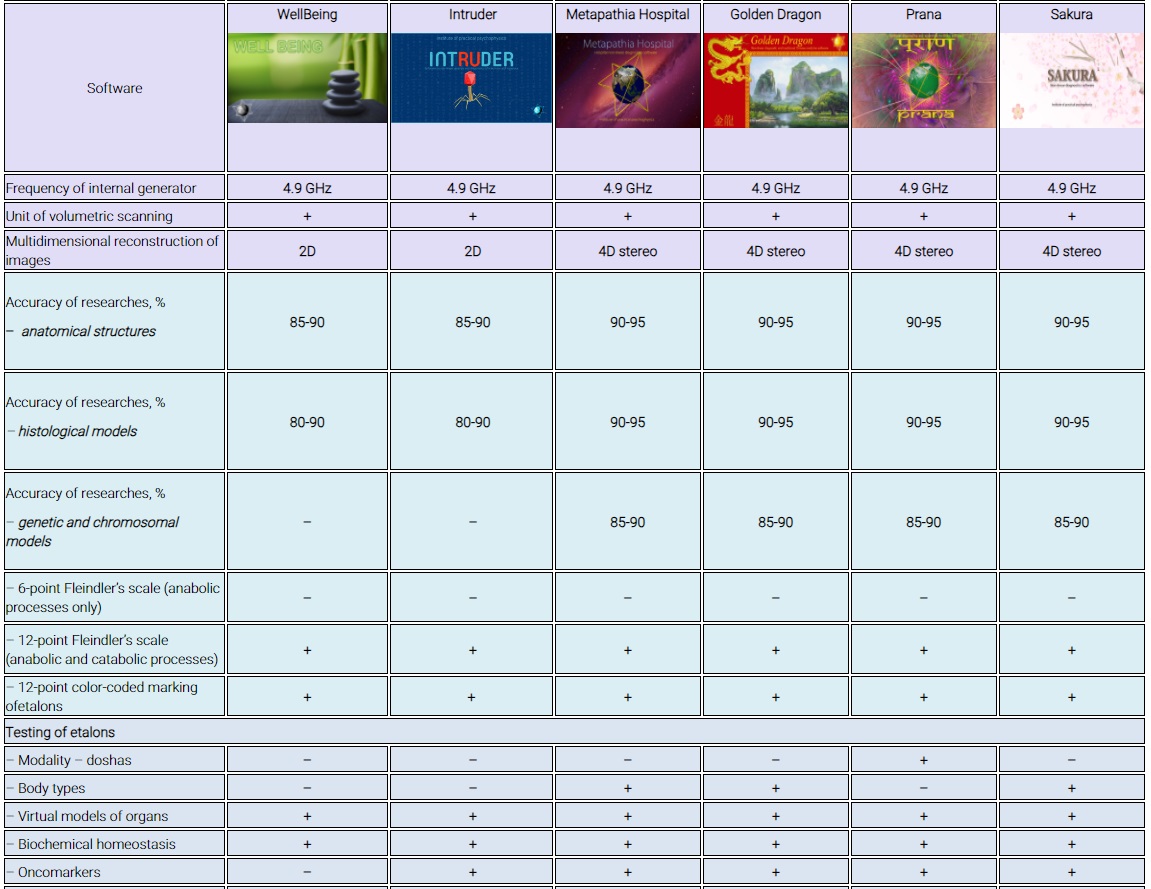This screenshot has height=889, width=1151.
Task: Open the Intruder software thumbnail image
Action: tap(471, 78)
